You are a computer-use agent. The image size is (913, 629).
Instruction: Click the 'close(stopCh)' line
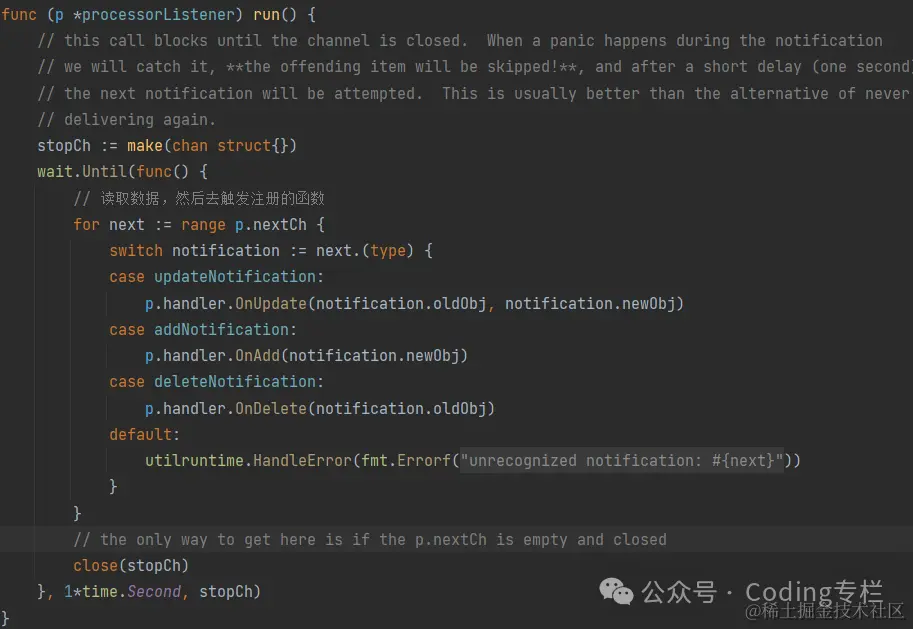pyautogui.click(x=131, y=566)
